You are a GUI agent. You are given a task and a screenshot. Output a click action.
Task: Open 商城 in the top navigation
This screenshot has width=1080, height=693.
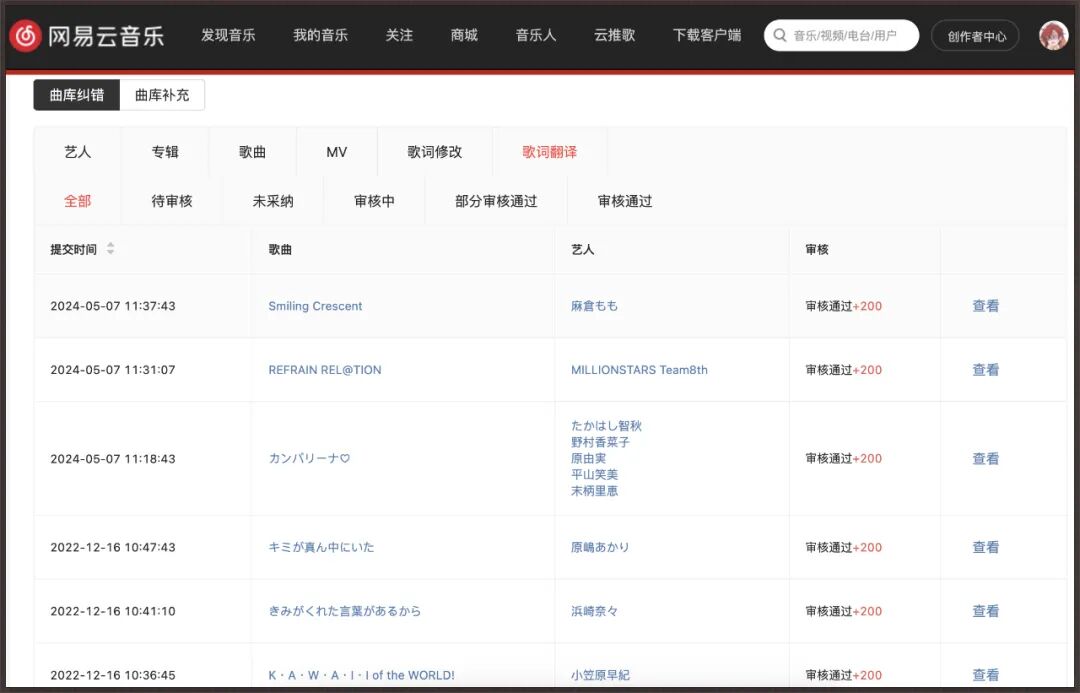pyautogui.click(x=464, y=35)
